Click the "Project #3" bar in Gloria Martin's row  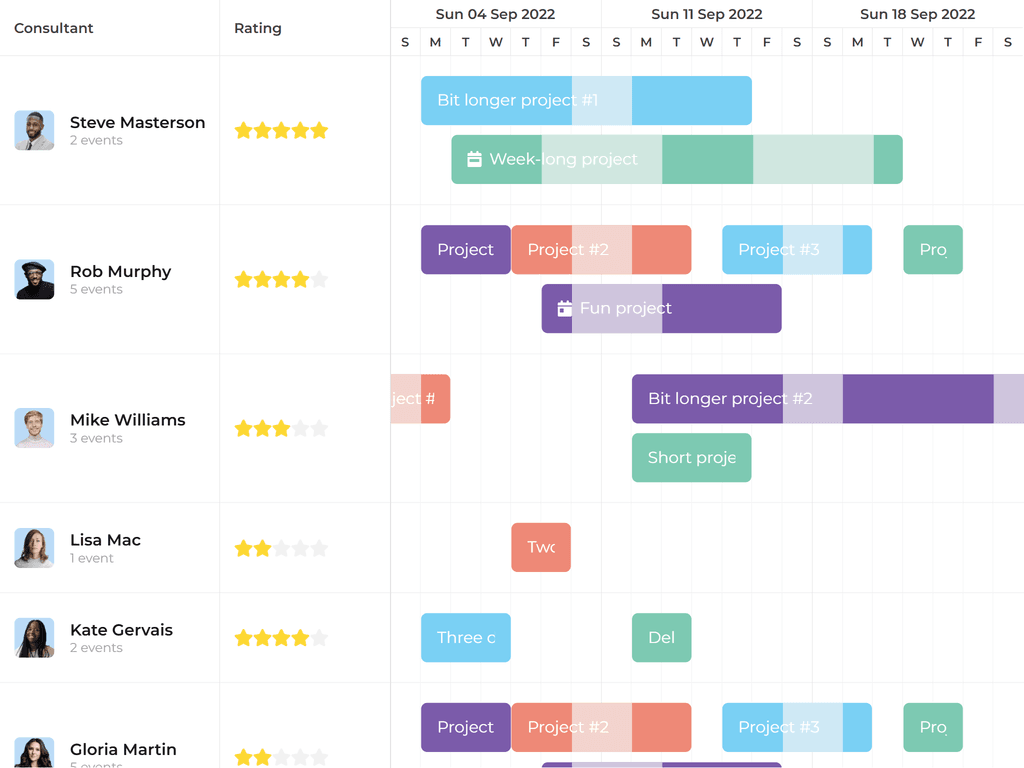(x=796, y=727)
